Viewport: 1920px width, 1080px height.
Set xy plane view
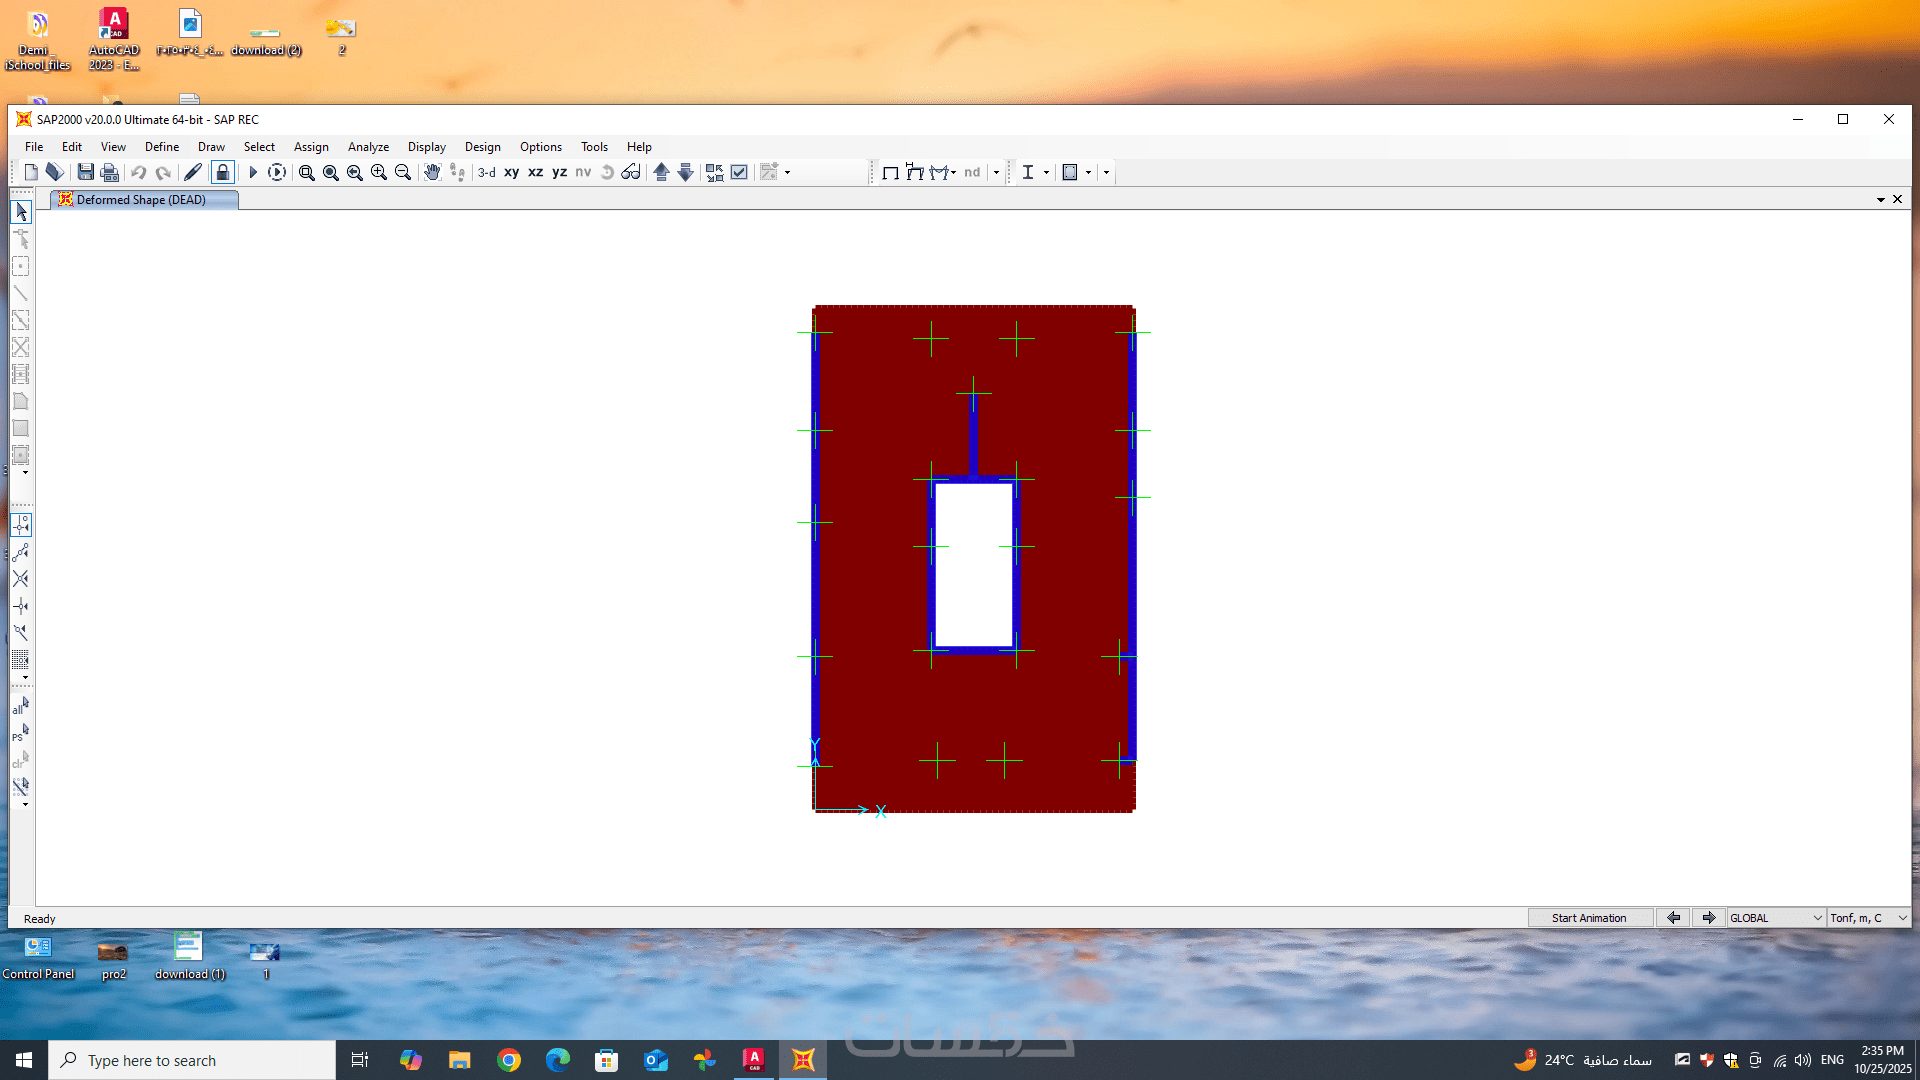pyautogui.click(x=511, y=172)
